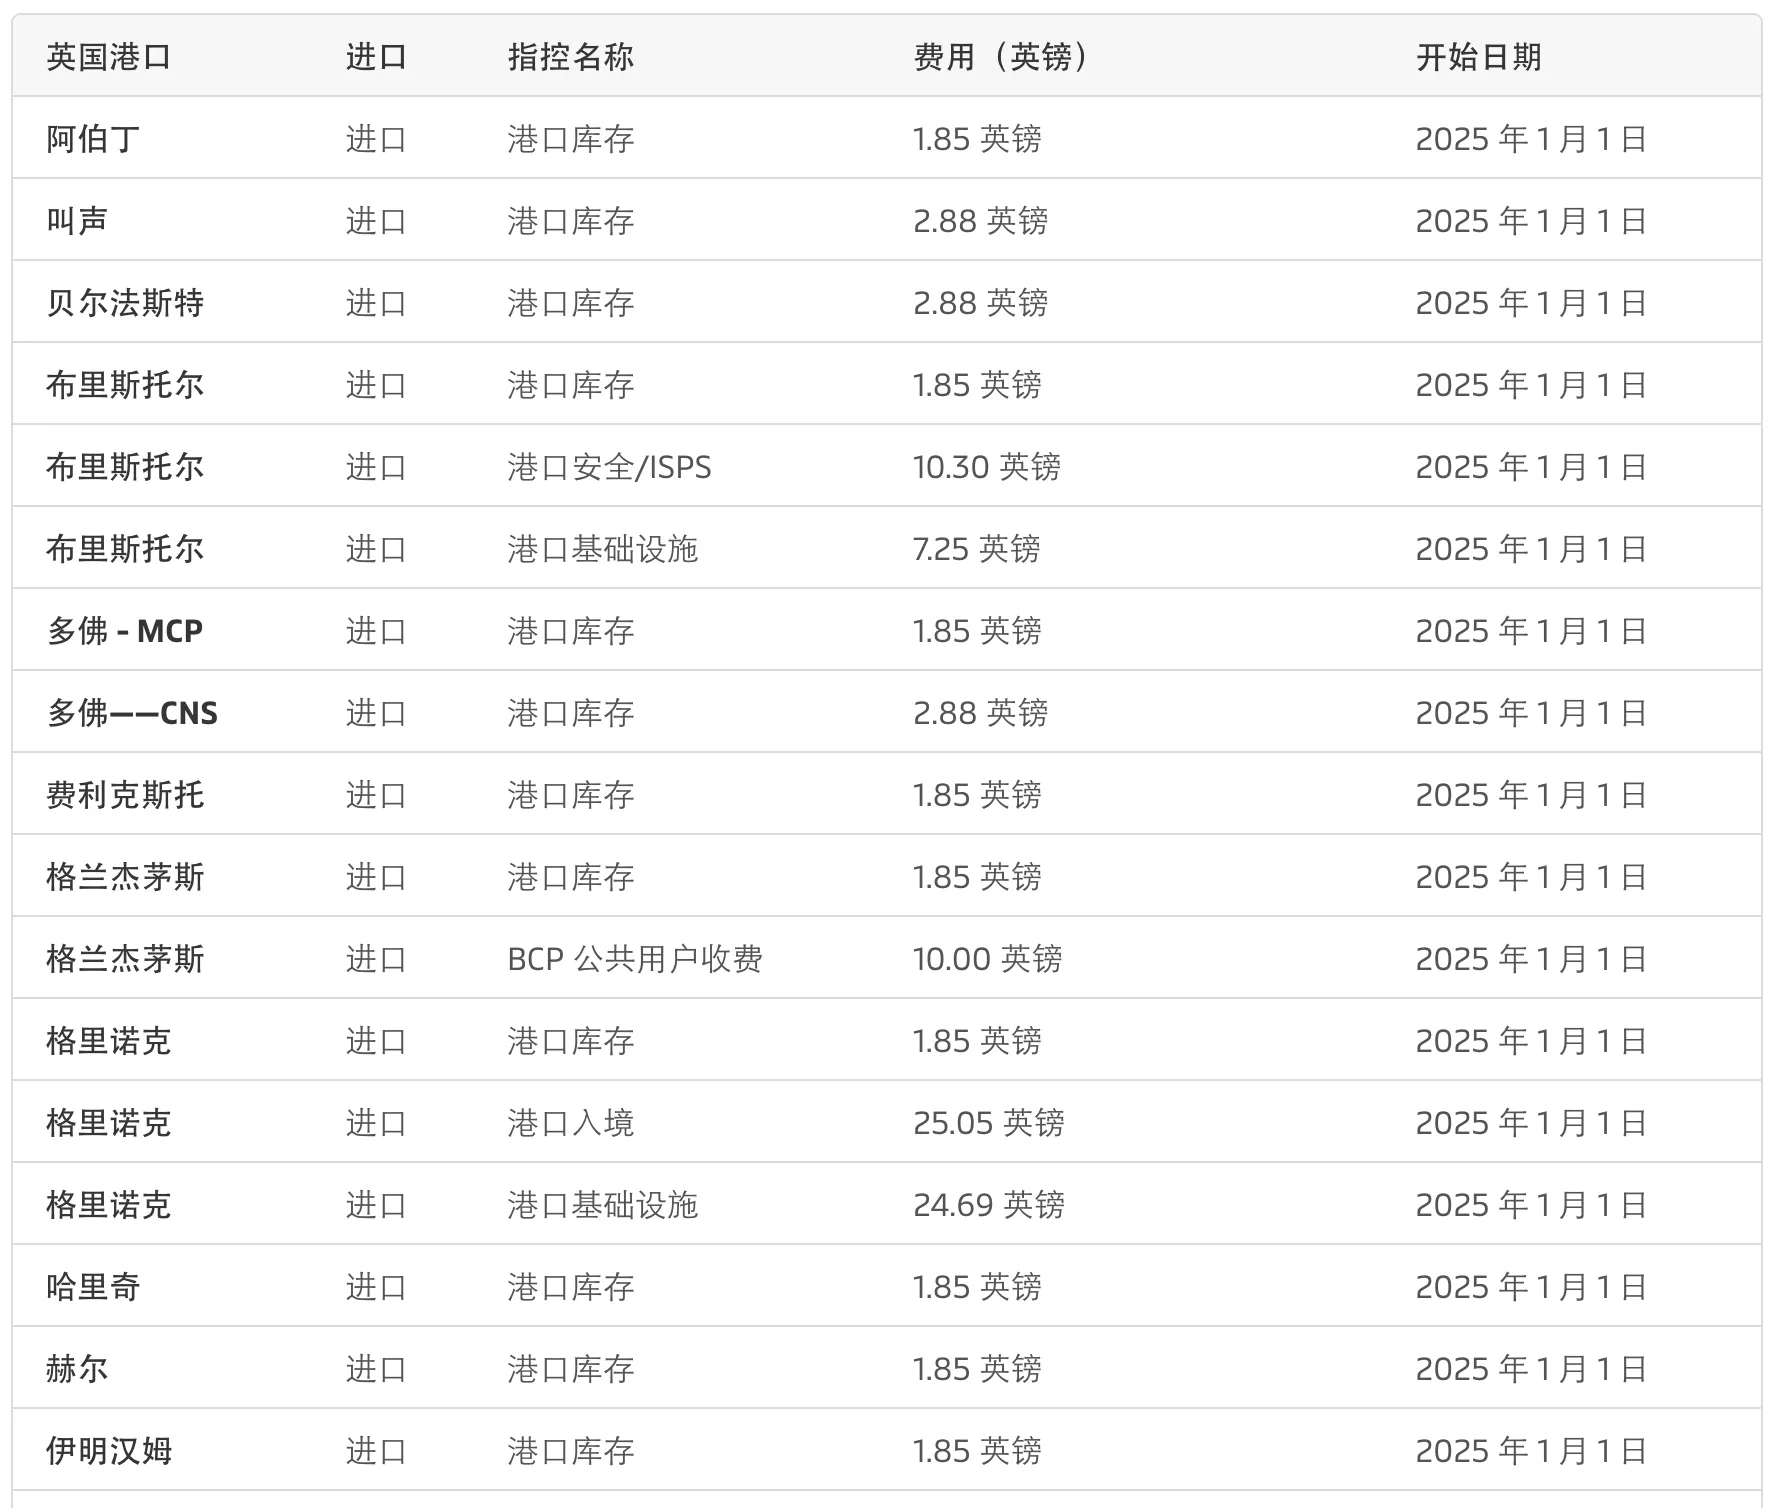
Task: Click 港口库存 in the 贝尔法斯特 row
Action: point(570,303)
